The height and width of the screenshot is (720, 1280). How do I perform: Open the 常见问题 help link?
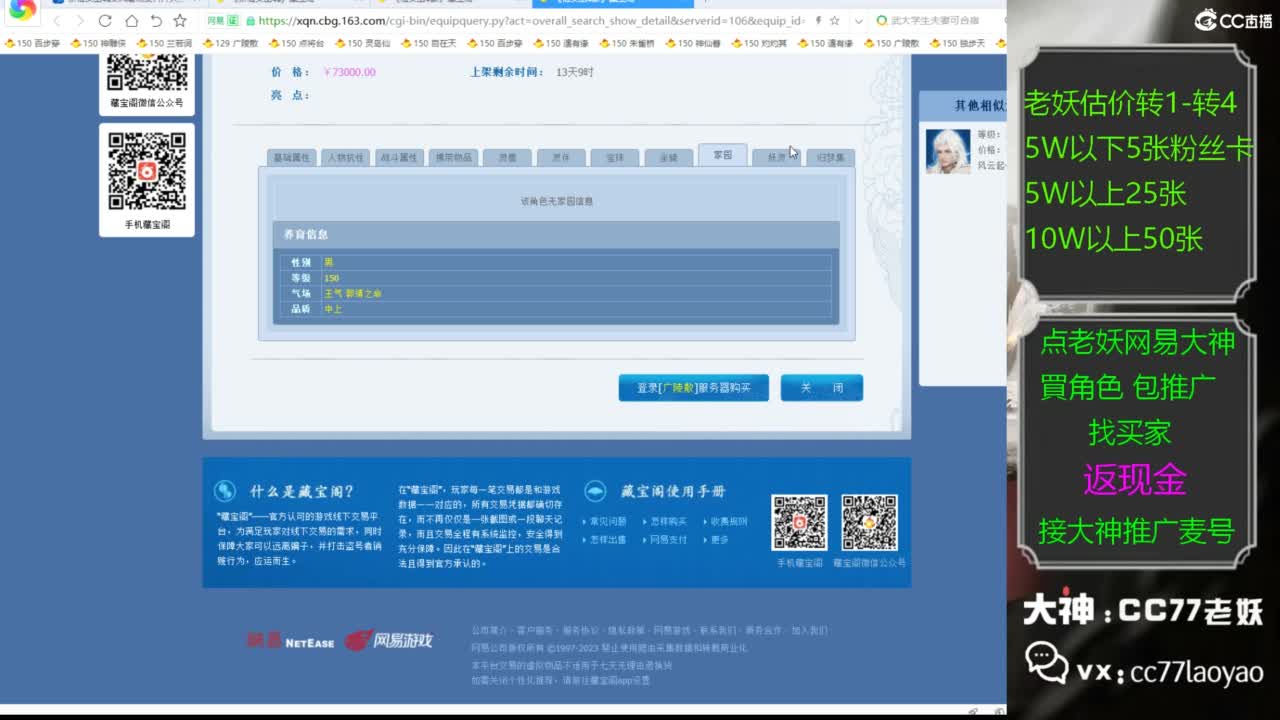click(x=608, y=521)
